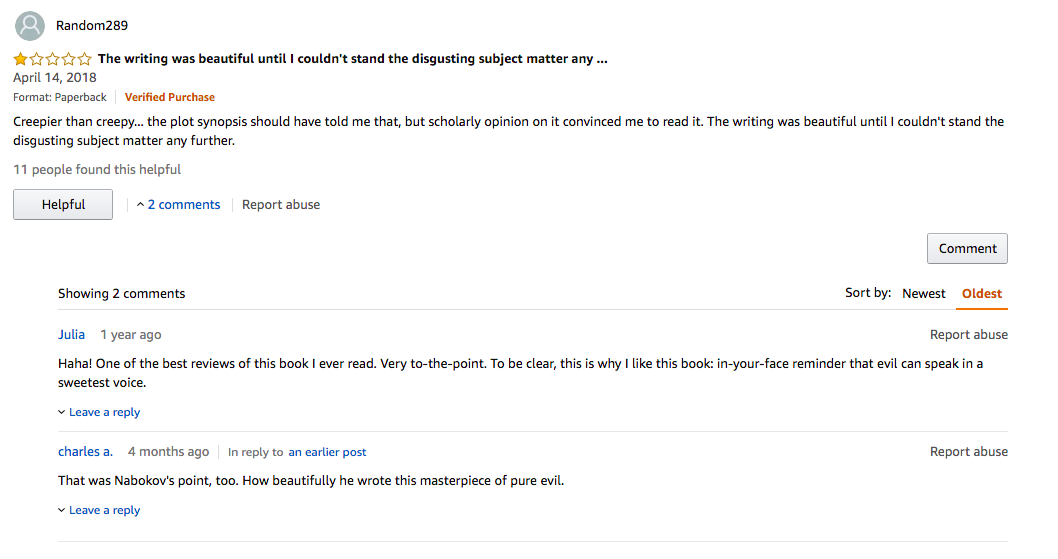Viewport: 1058px width, 559px height.
Task: Open Julia's profile link
Action: [x=72, y=335]
